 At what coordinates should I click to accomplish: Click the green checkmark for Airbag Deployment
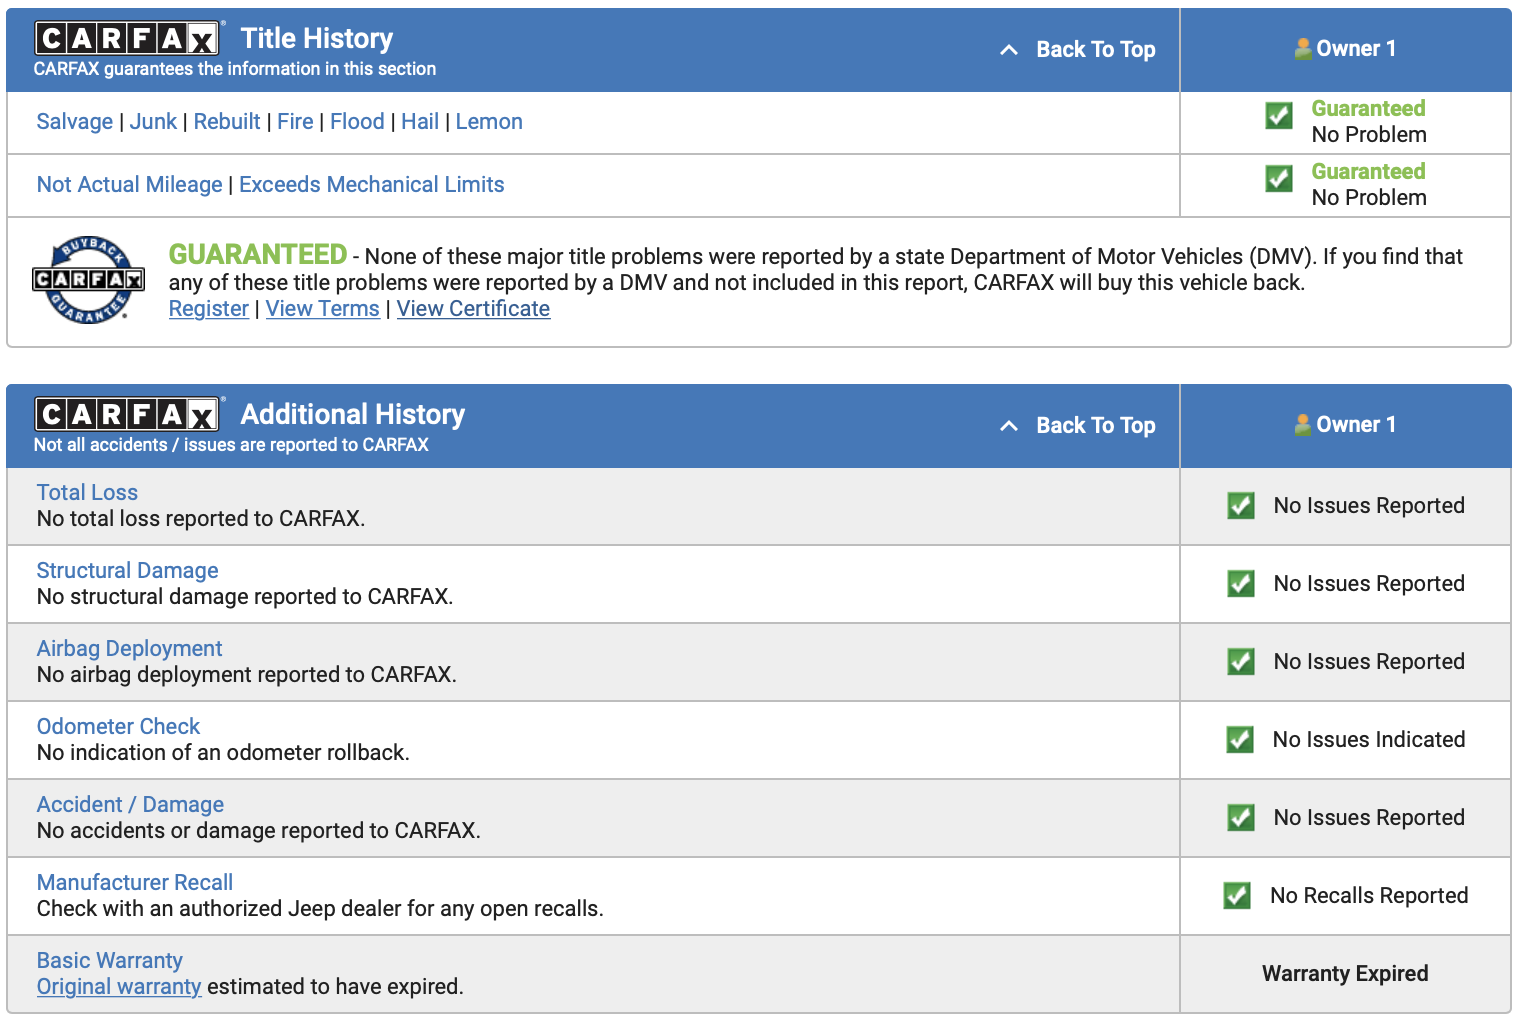[x=1241, y=662]
